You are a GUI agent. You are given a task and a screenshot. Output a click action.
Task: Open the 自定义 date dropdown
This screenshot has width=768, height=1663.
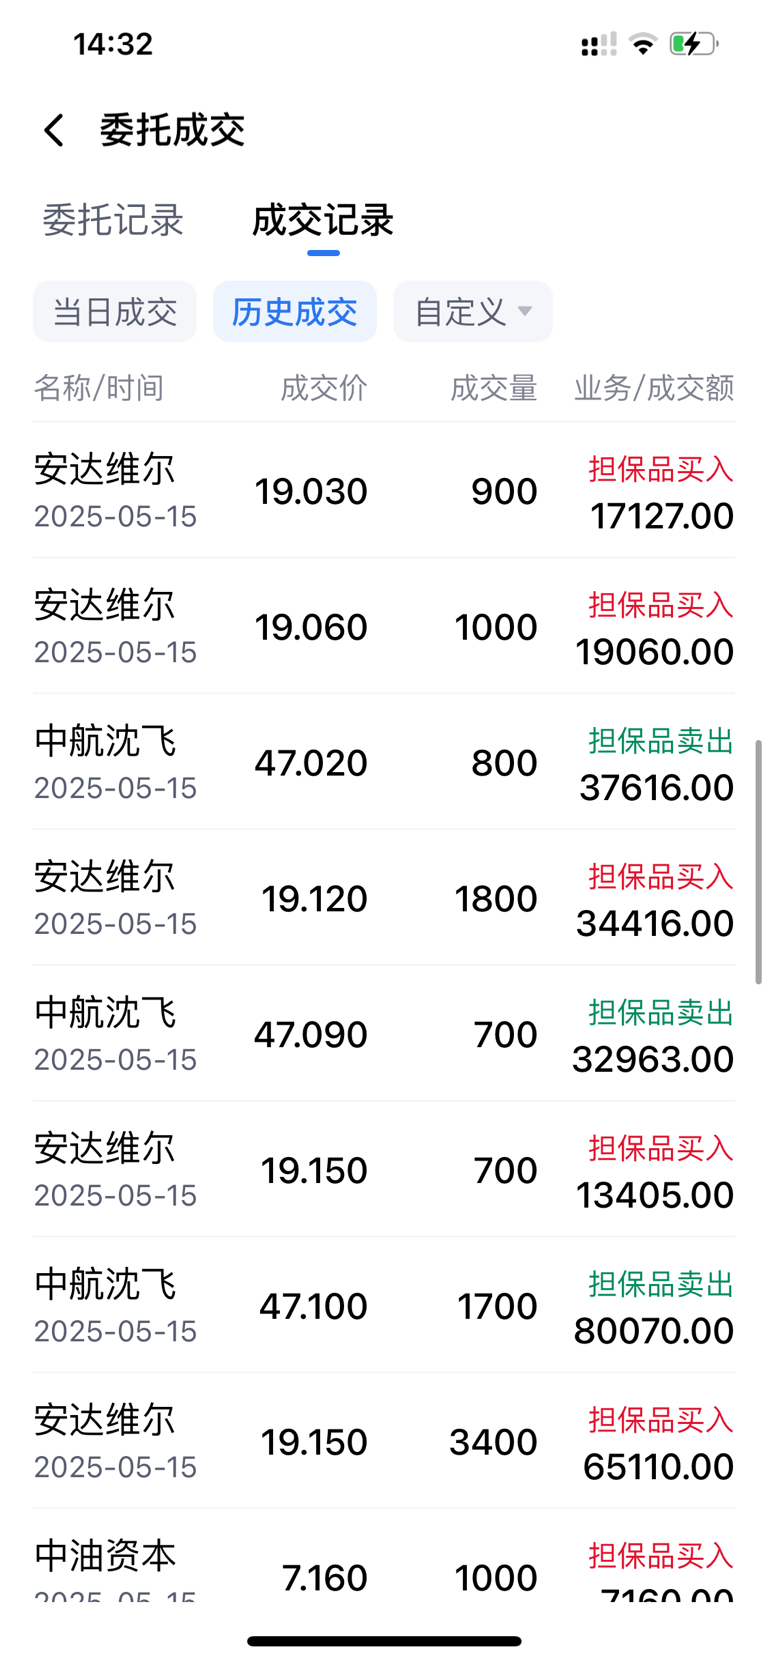click(473, 312)
